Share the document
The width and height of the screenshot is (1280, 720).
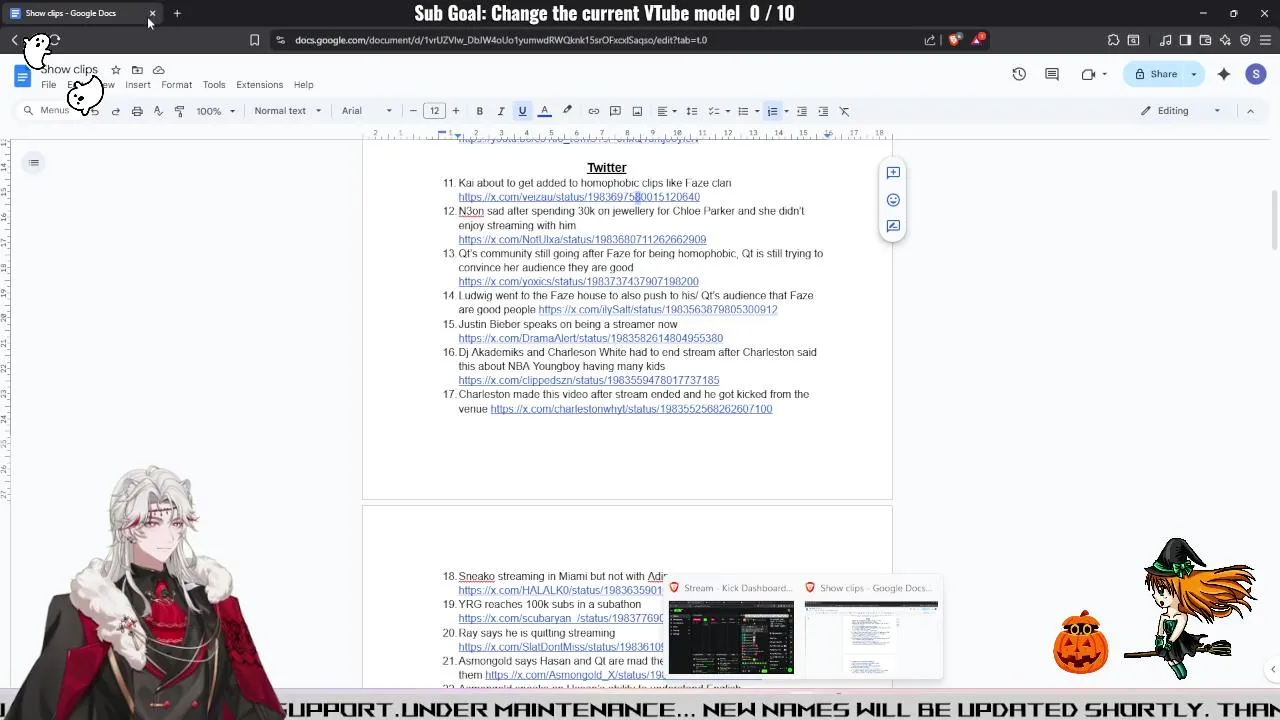click(1154, 74)
